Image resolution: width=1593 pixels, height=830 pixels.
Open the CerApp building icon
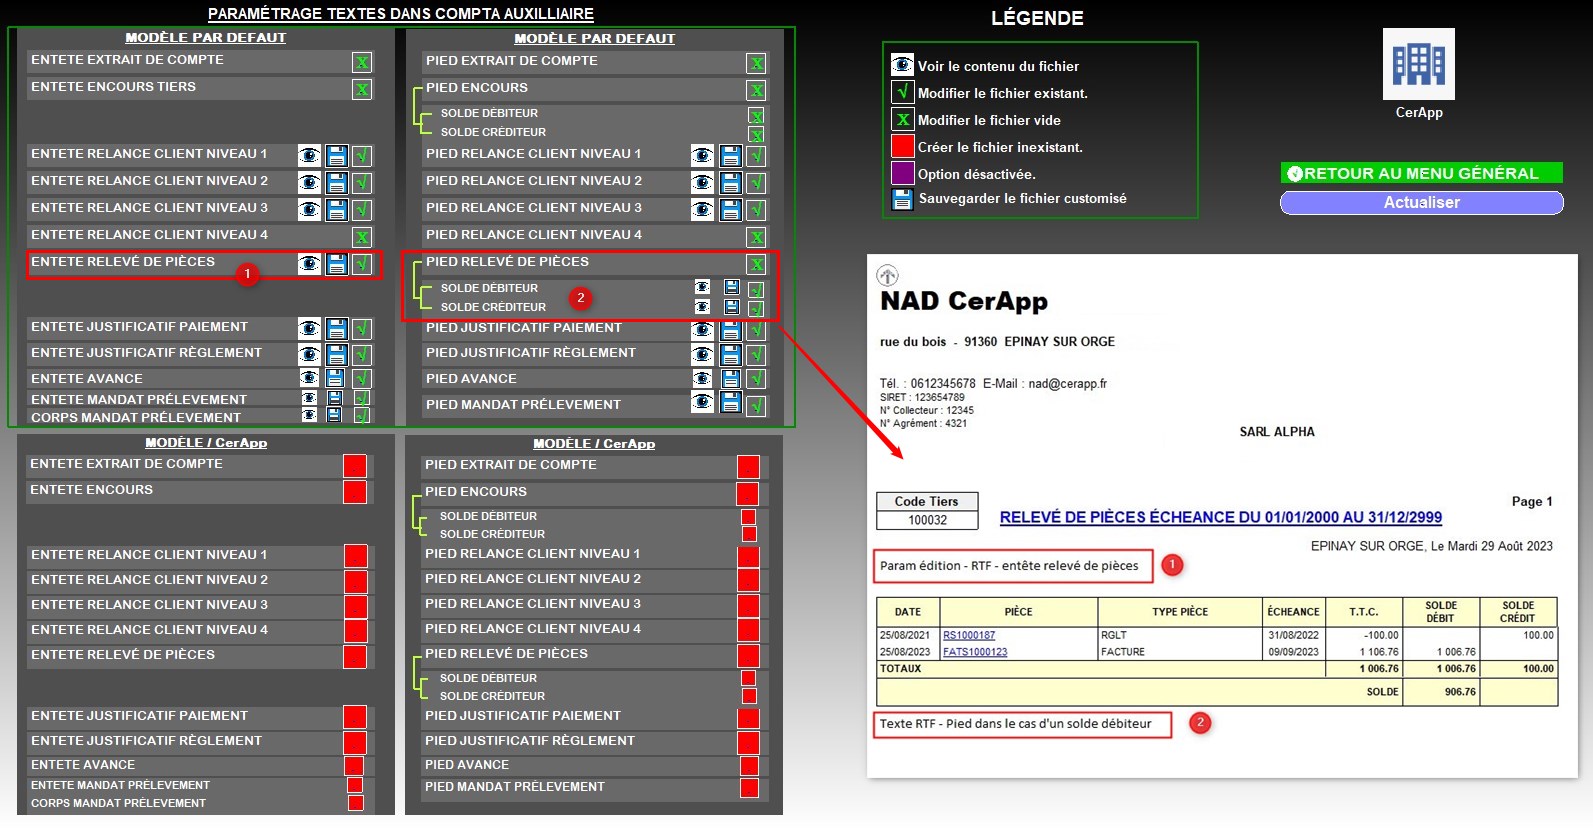(1418, 64)
